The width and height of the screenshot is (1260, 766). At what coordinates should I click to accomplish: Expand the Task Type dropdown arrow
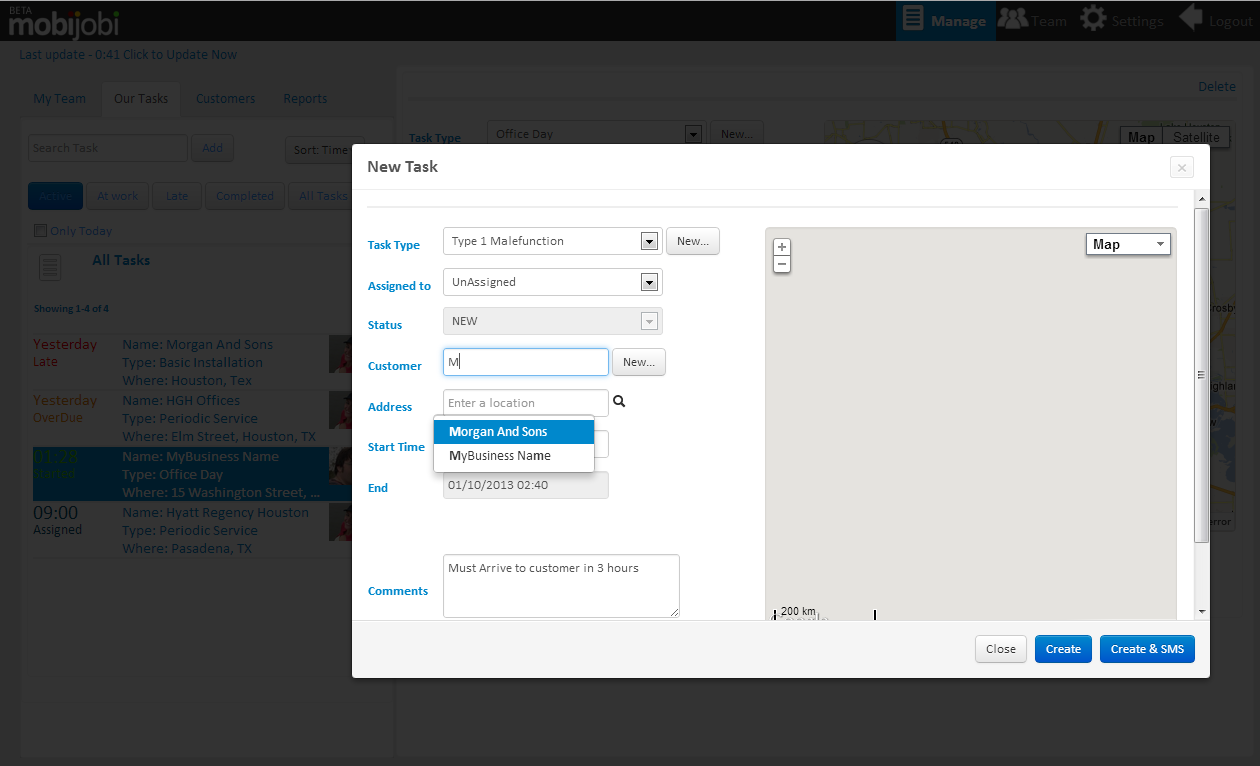(x=649, y=241)
